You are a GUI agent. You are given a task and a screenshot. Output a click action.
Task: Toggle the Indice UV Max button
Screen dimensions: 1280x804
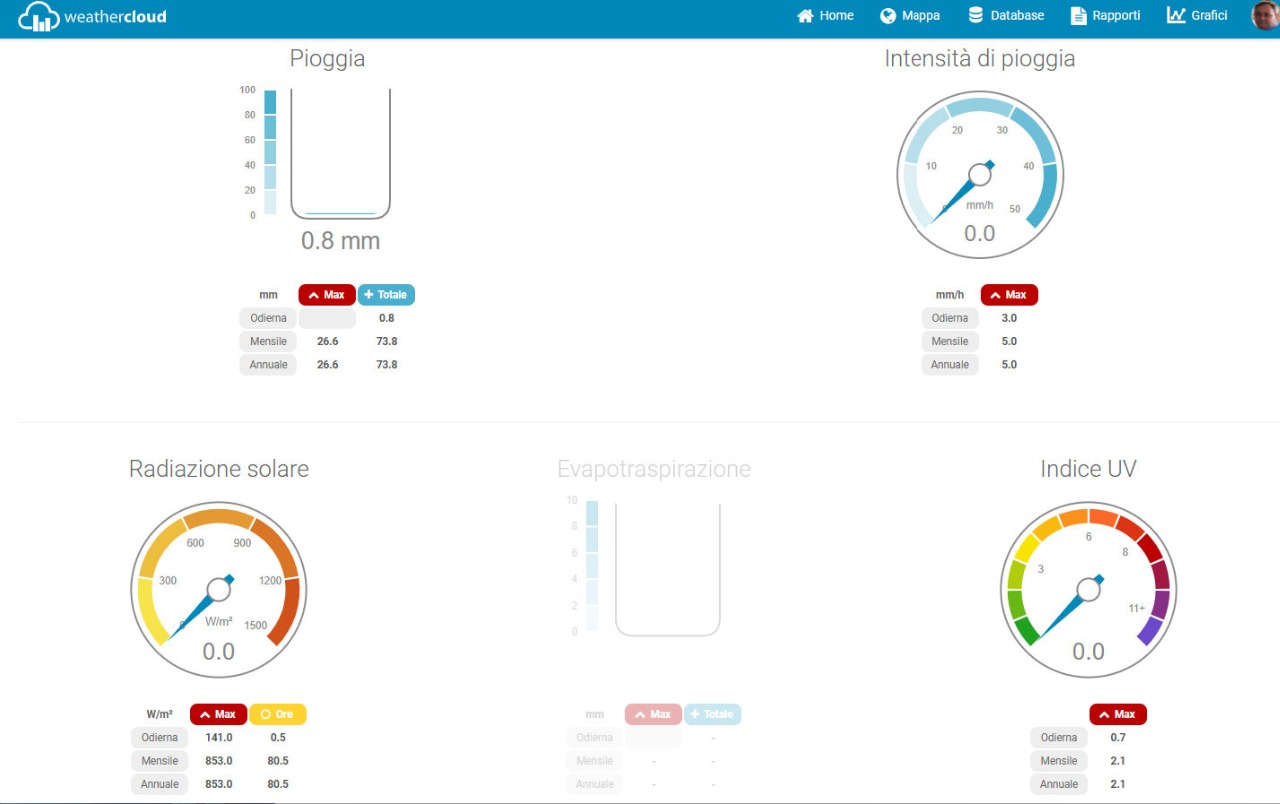tap(1117, 714)
